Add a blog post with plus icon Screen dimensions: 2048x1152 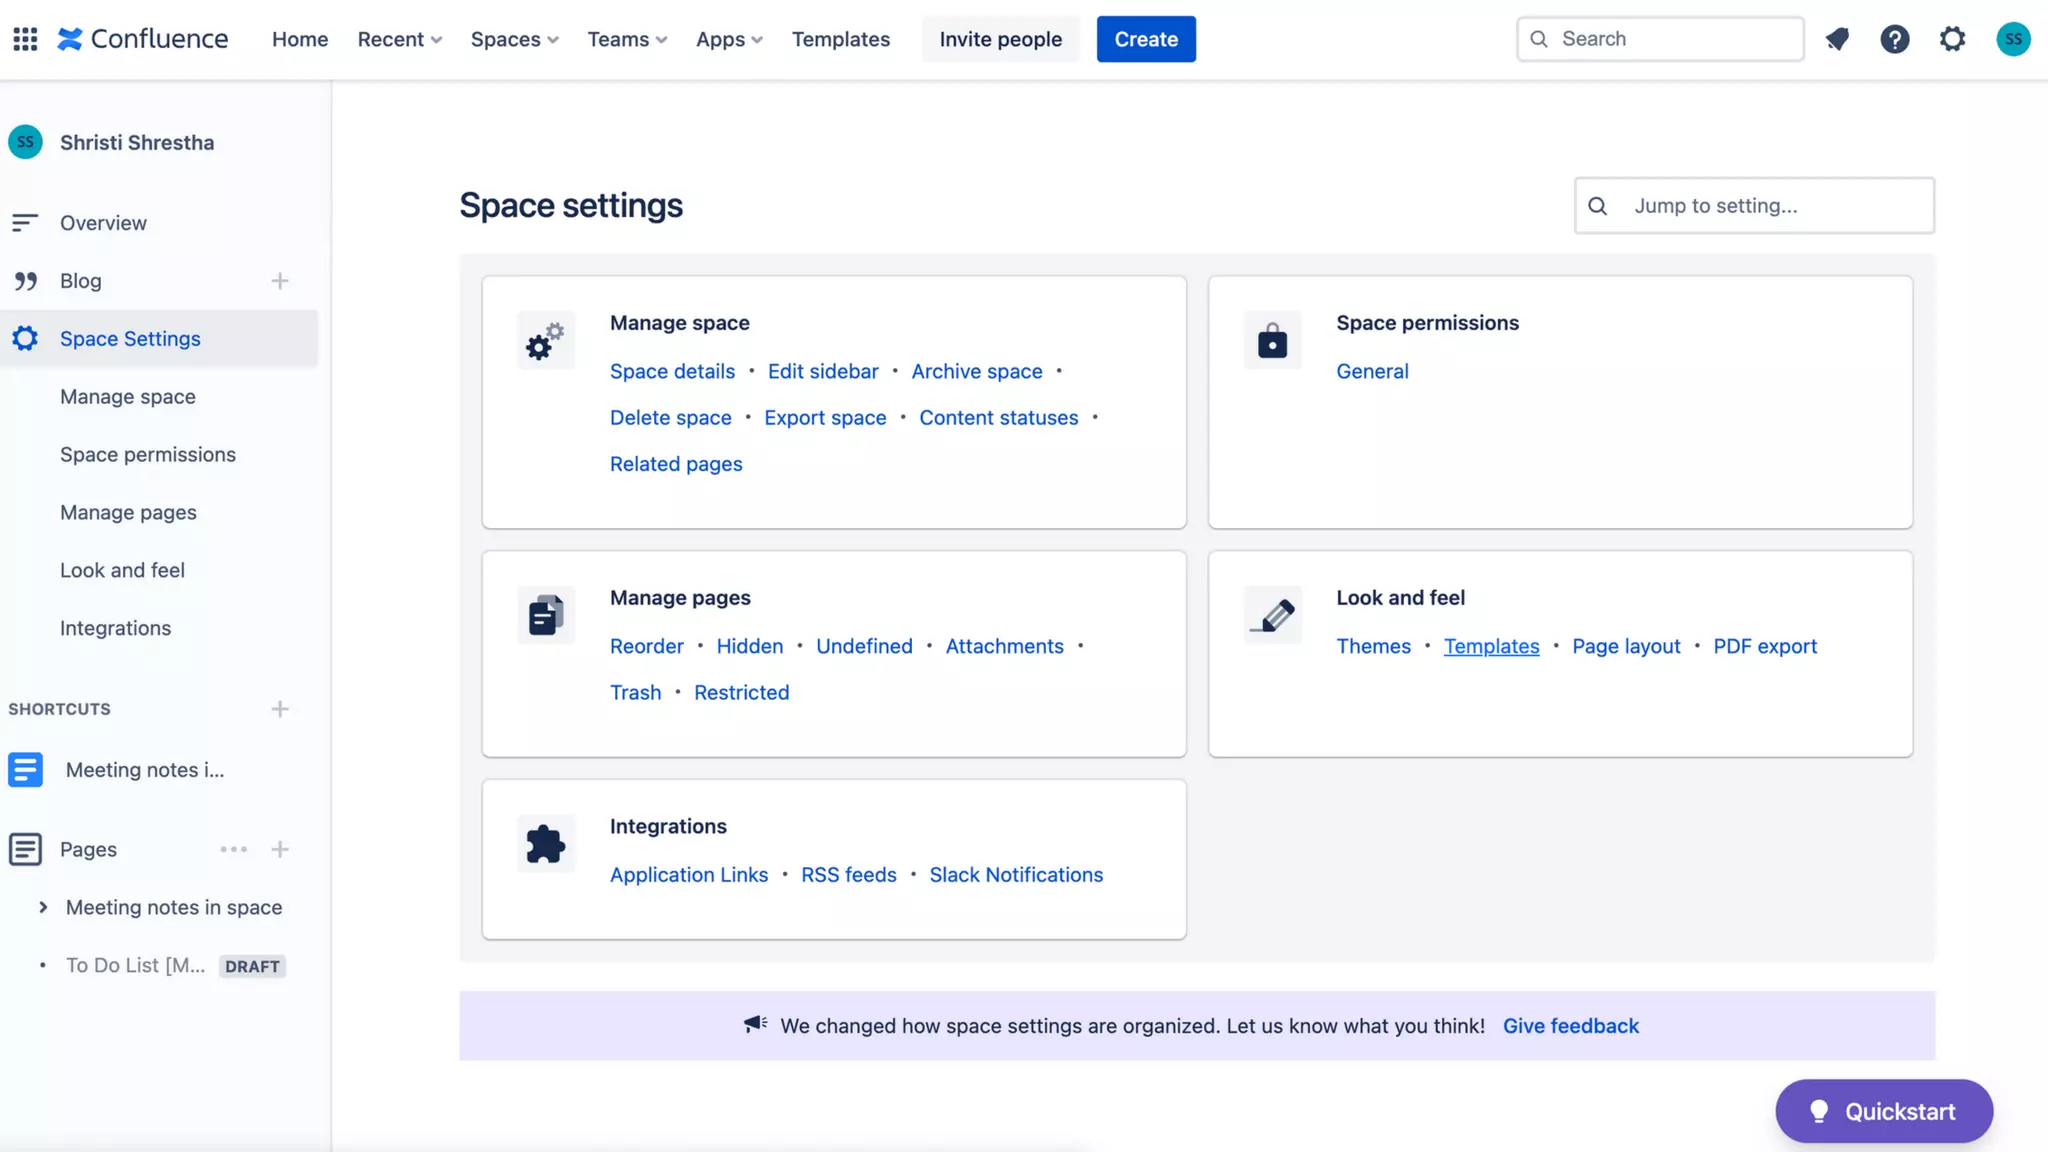(280, 281)
